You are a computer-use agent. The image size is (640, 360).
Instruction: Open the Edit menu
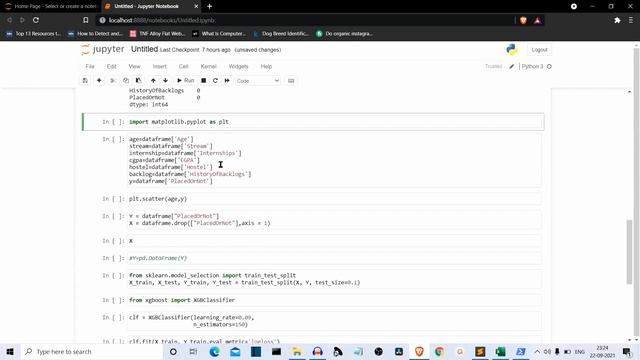111,67
